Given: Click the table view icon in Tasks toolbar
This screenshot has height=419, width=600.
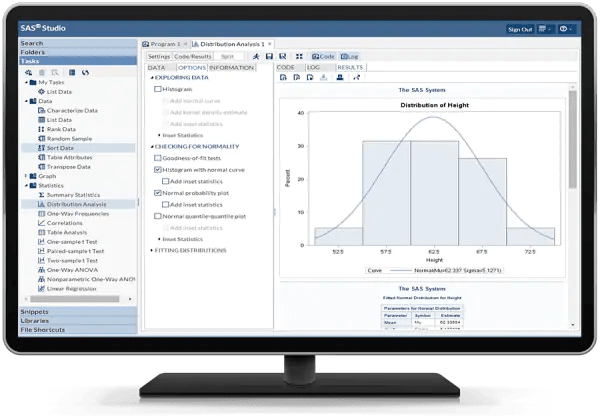Looking at the screenshot, I should pyautogui.click(x=72, y=72).
